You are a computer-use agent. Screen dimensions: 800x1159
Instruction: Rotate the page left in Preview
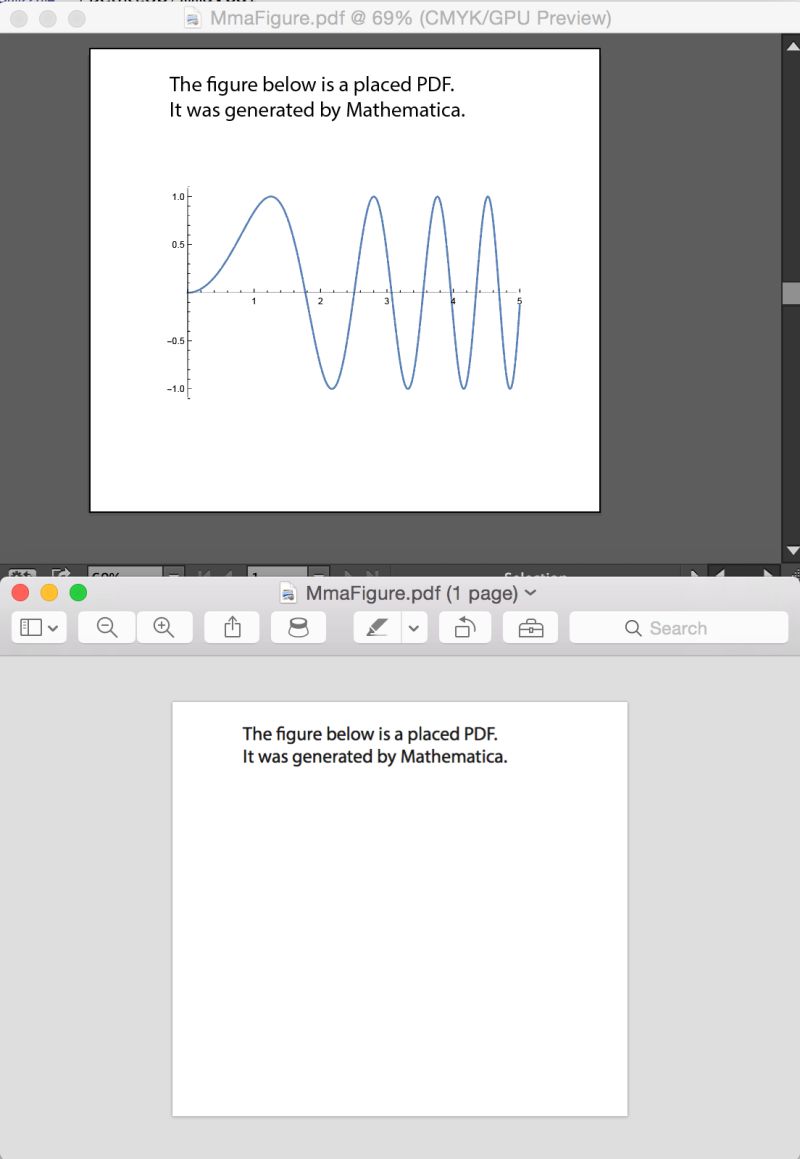pyautogui.click(x=465, y=627)
